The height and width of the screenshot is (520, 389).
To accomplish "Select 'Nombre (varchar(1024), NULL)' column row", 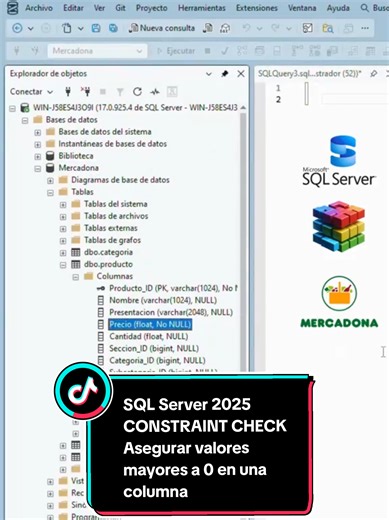I will 163,300.
